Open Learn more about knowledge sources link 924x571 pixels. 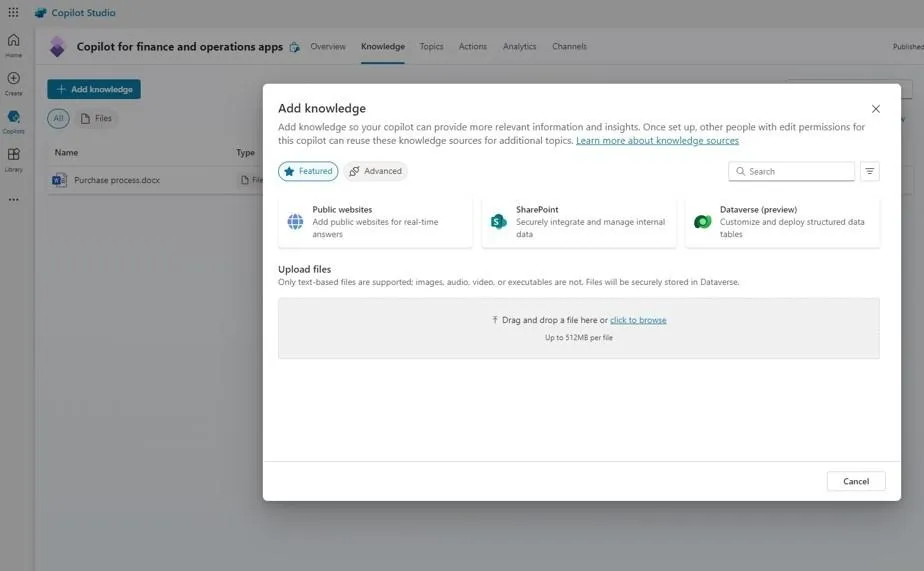657,141
